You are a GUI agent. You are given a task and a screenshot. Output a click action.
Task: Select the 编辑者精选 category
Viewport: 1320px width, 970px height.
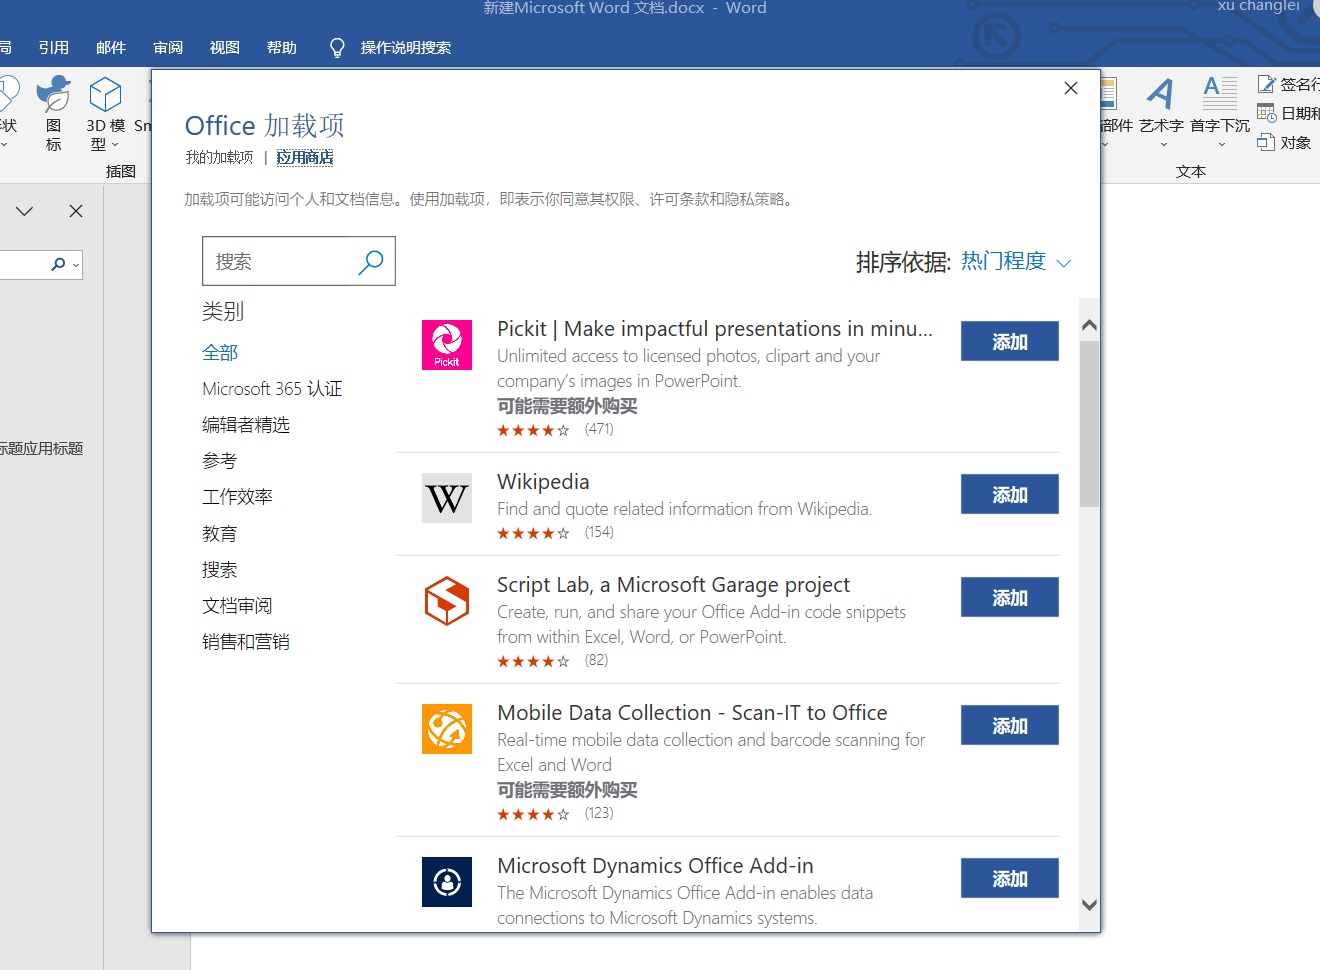pos(246,425)
